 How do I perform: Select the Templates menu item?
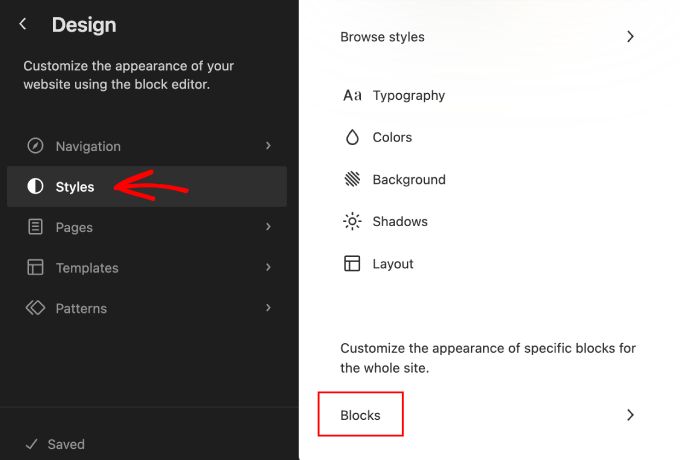click(87, 268)
